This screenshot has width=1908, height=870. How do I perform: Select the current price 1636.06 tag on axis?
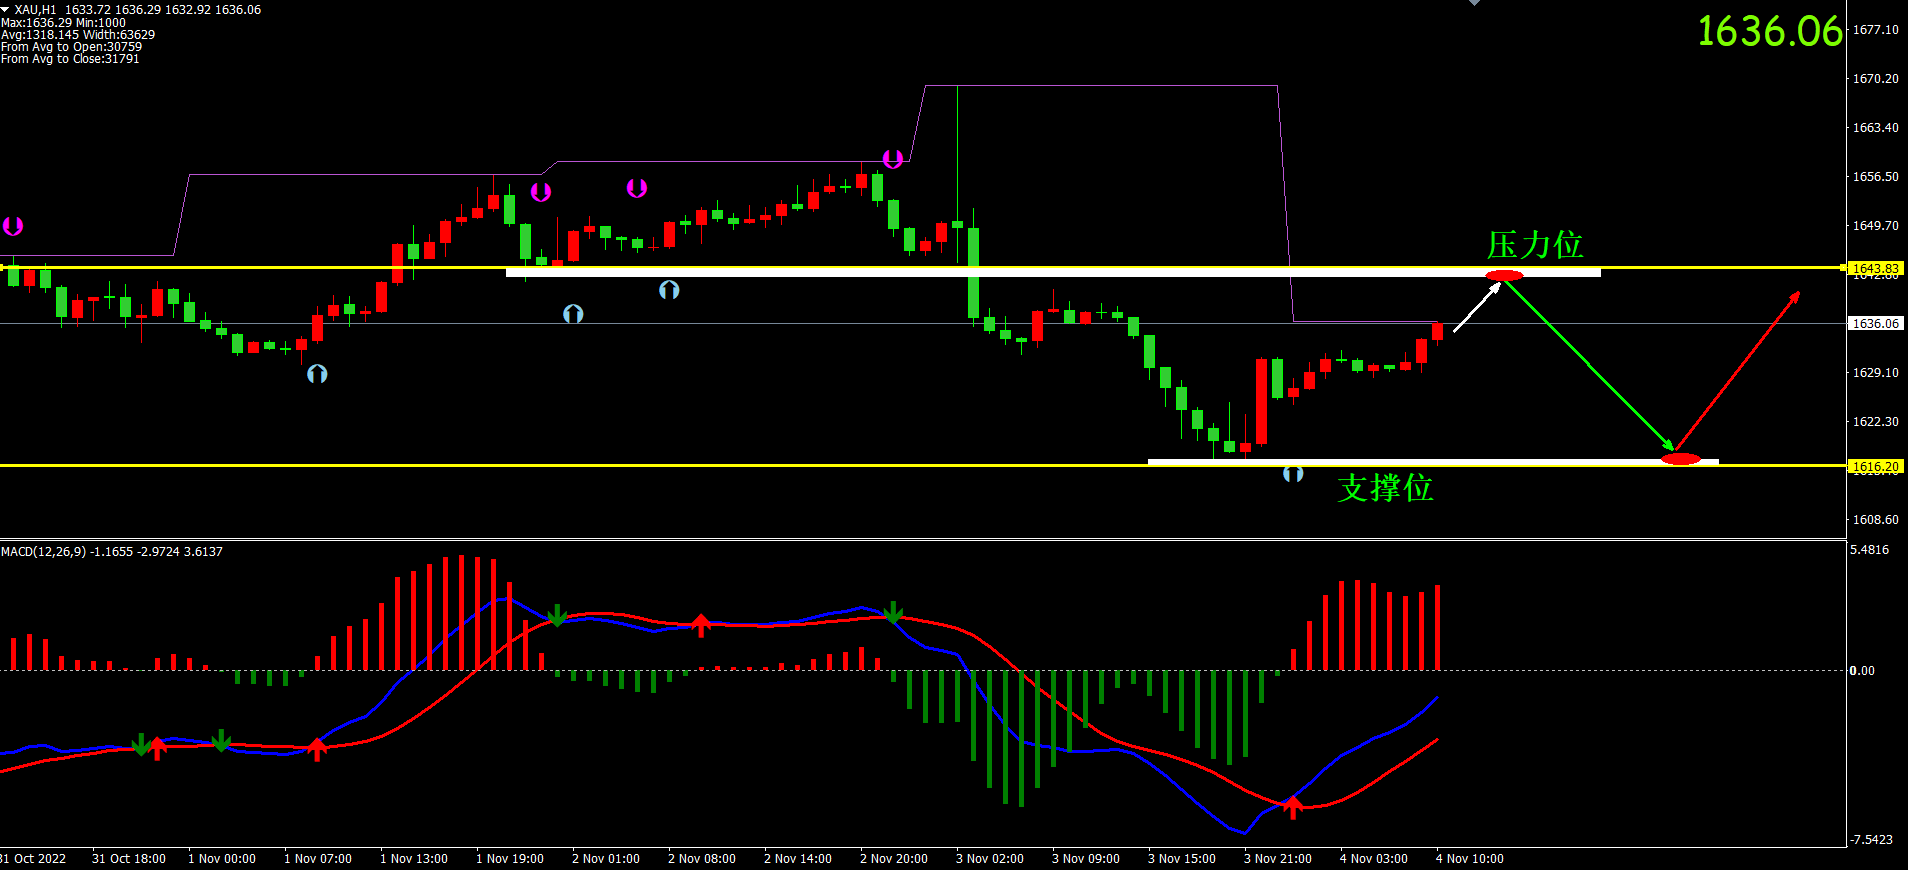tap(1875, 323)
